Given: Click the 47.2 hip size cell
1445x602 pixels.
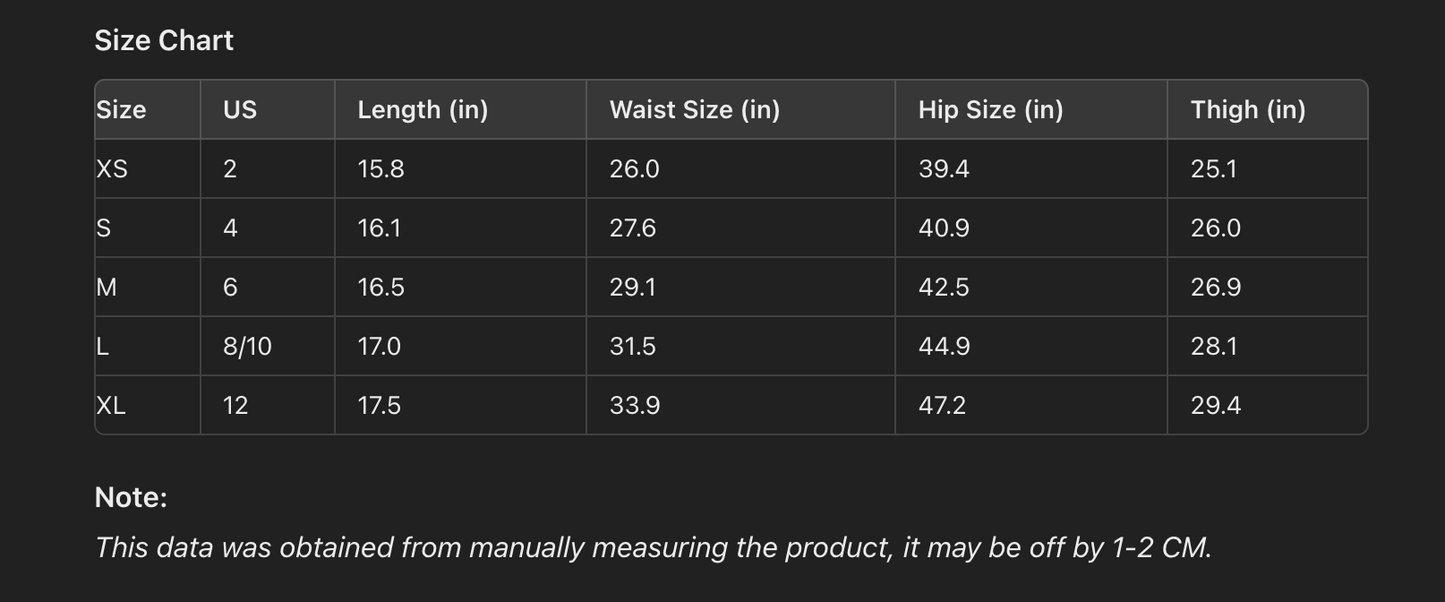Looking at the screenshot, I should [x=942, y=405].
